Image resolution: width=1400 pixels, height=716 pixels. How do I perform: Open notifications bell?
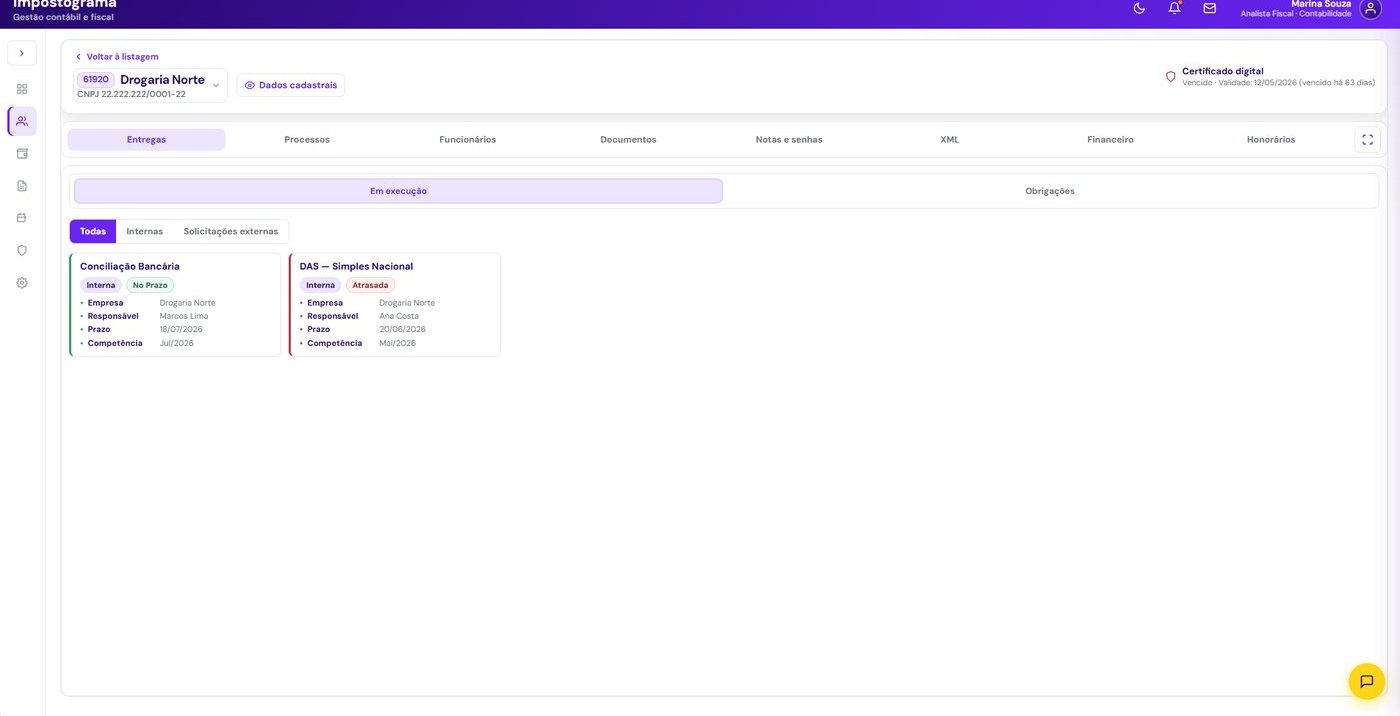(1174, 8)
